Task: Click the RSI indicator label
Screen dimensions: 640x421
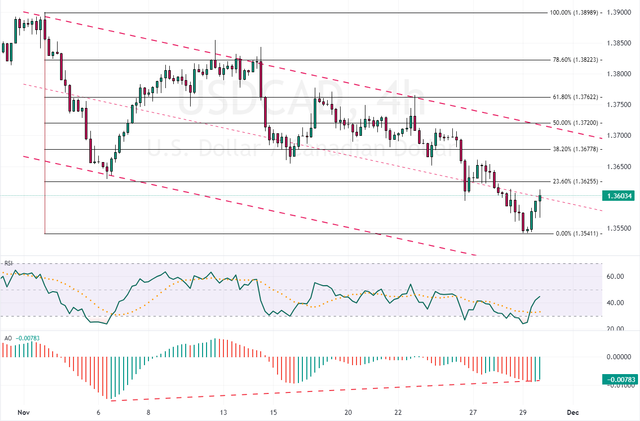Action: point(9,263)
